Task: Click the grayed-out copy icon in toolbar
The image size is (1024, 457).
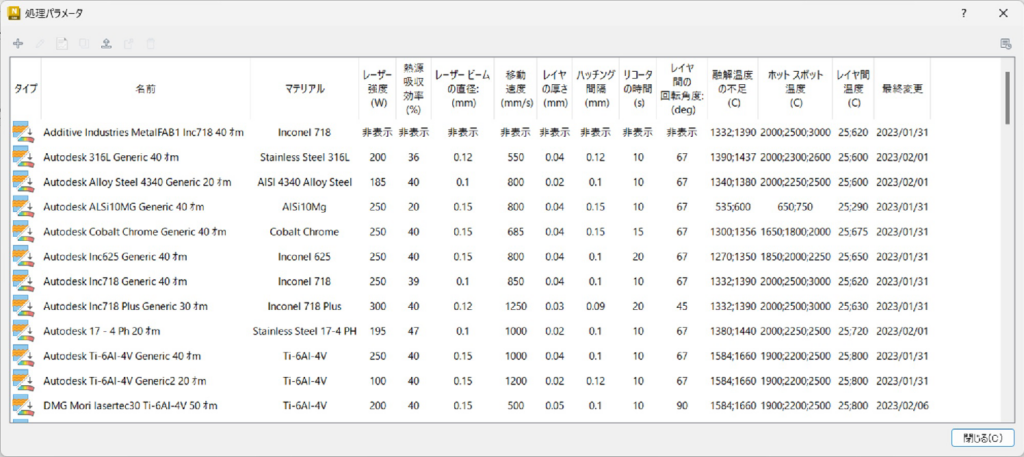Action: 84,44
